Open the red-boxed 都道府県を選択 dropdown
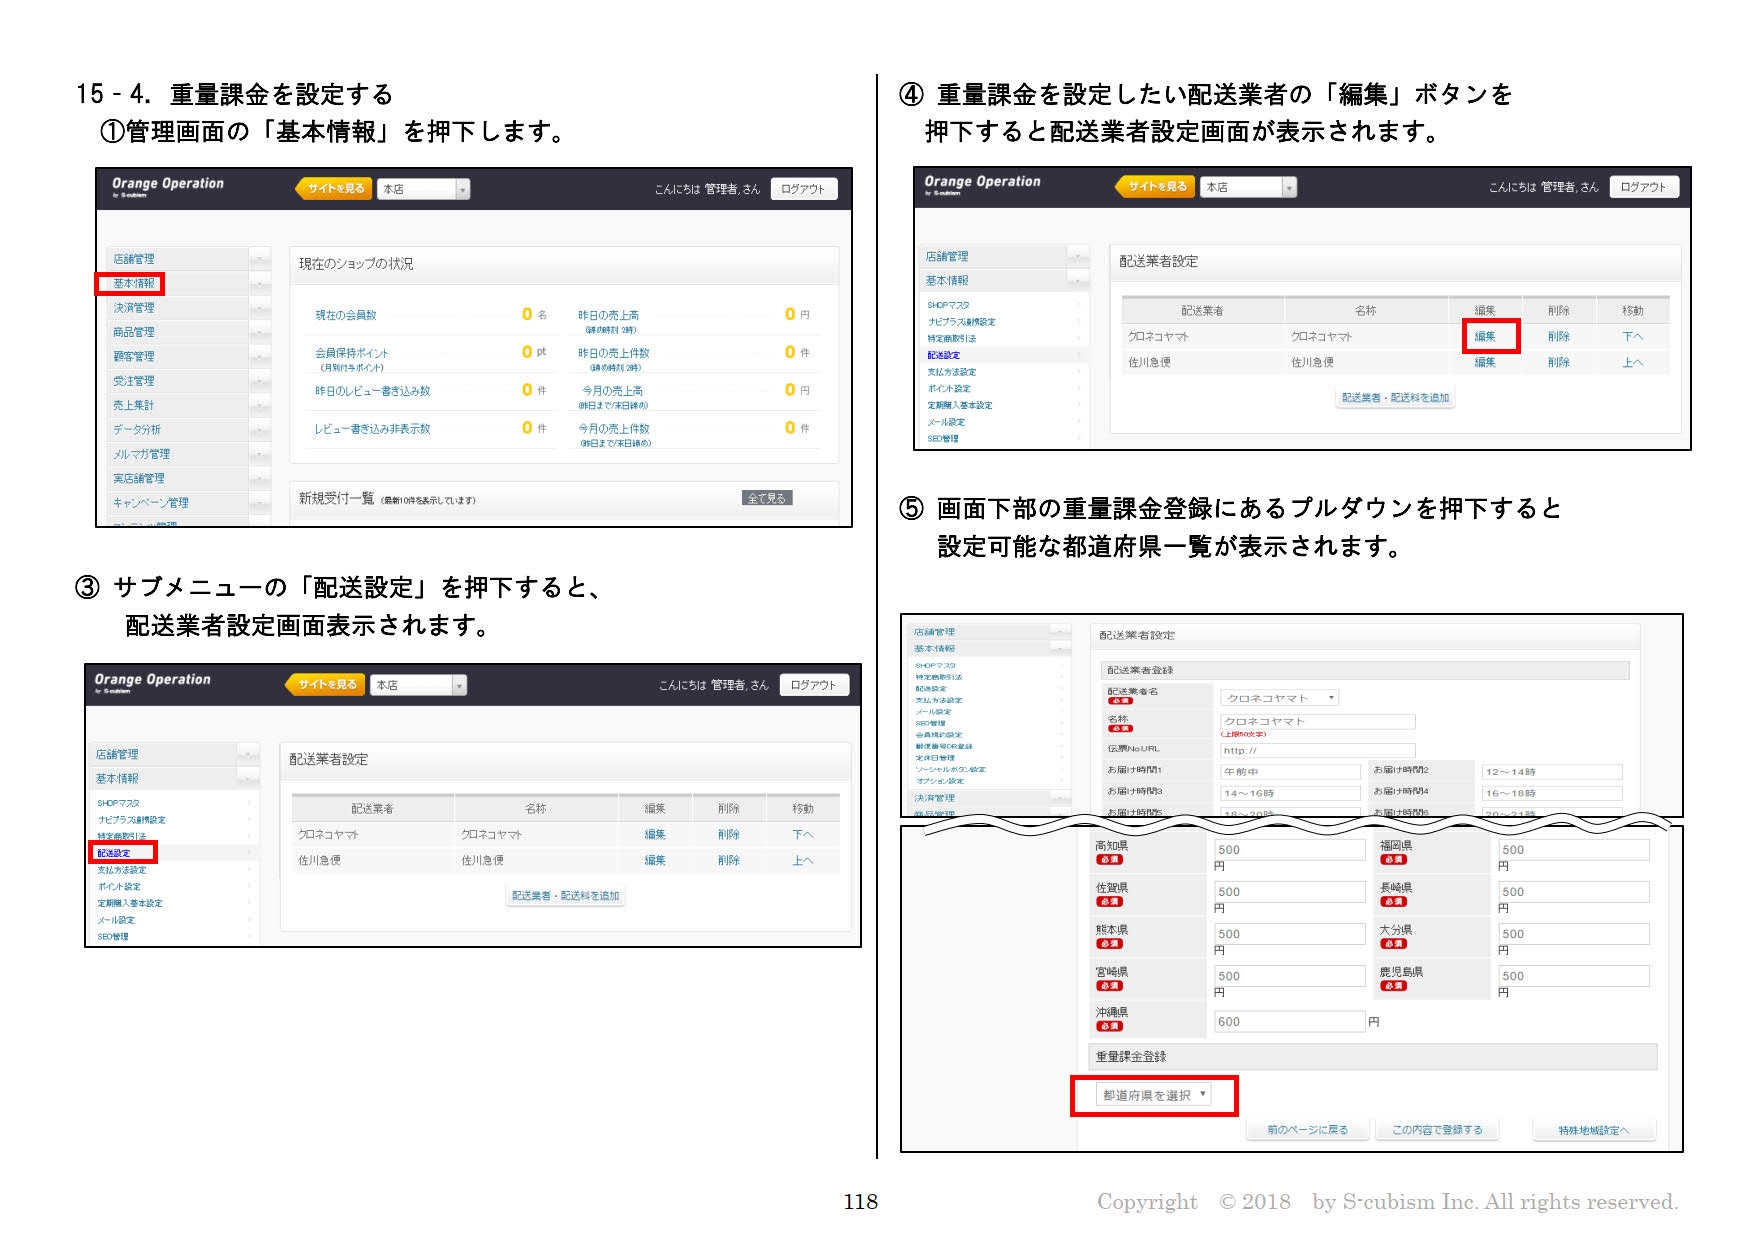This screenshot has width=1754, height=1240. coord(1154,1096)
